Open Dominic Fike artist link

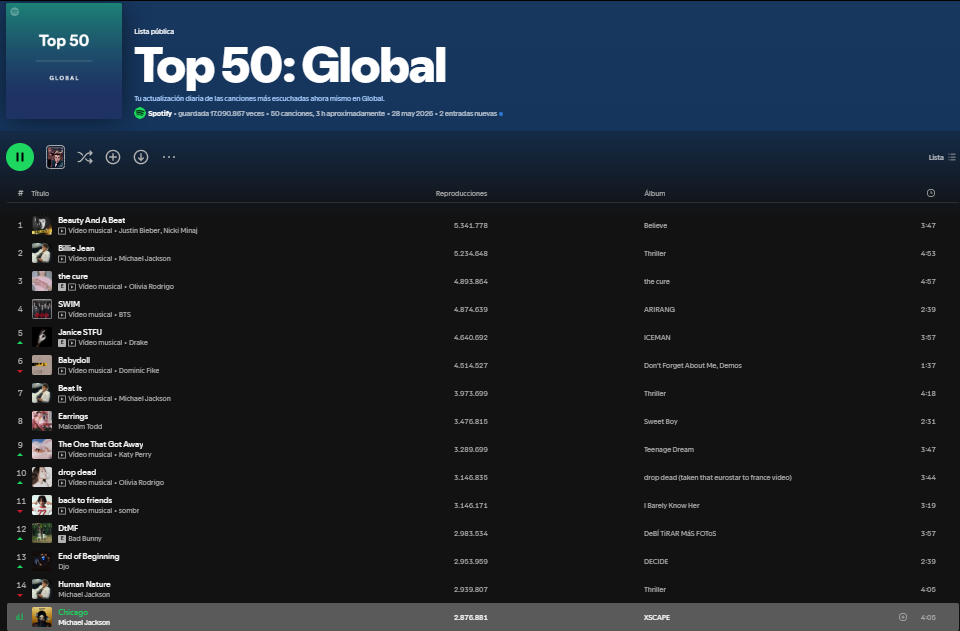[x=139, y=371]
